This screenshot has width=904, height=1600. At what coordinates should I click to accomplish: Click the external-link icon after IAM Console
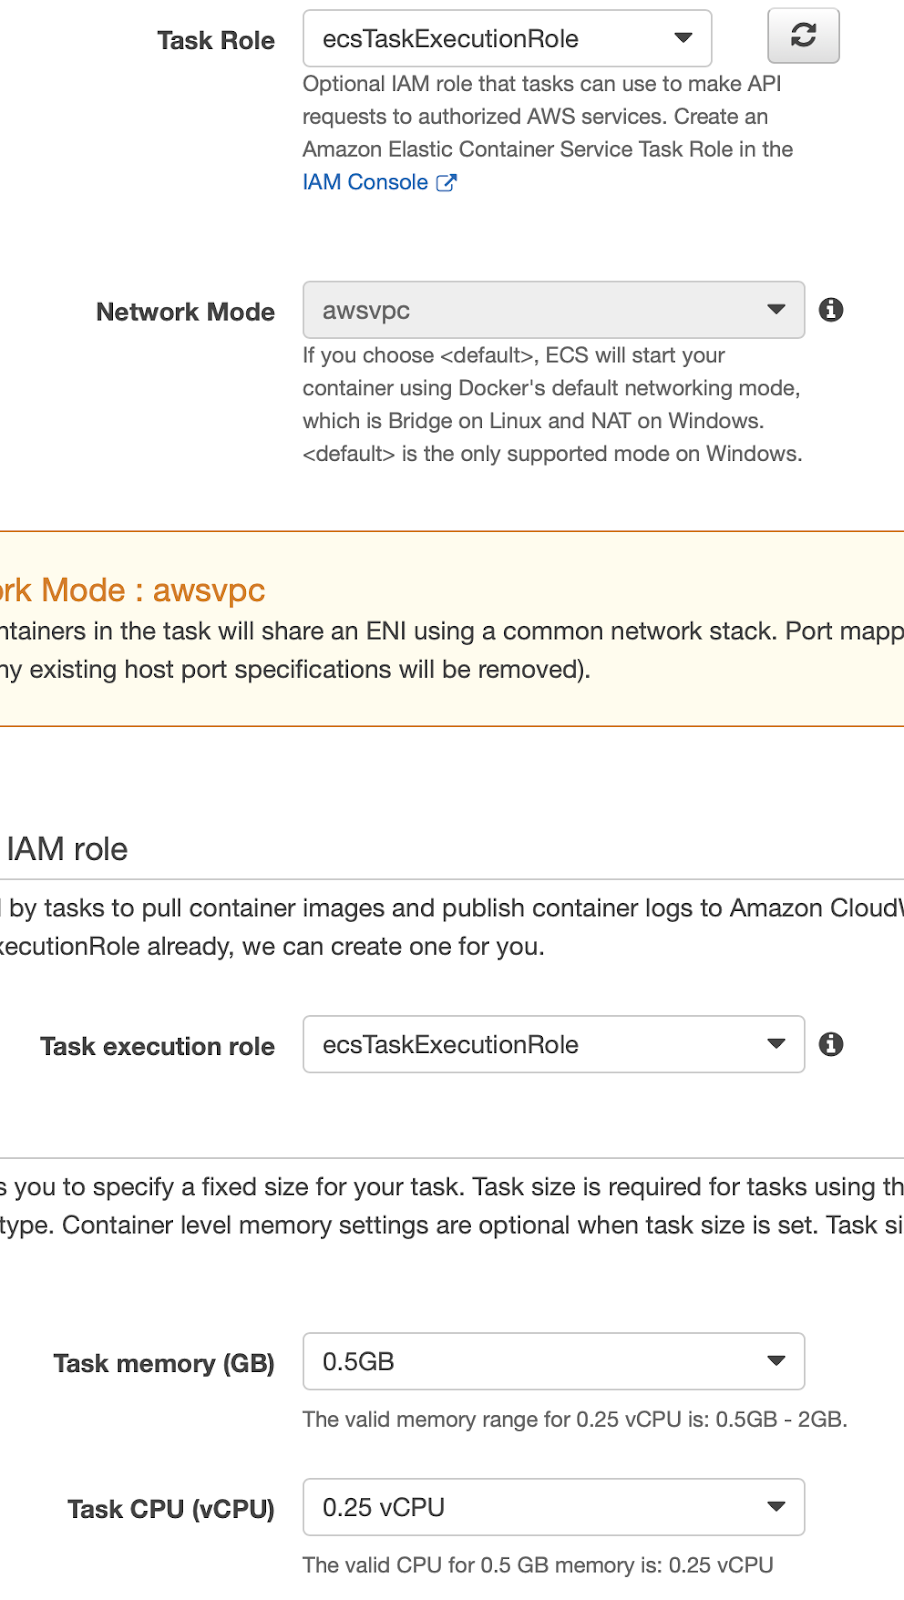(x=446, y=183)
